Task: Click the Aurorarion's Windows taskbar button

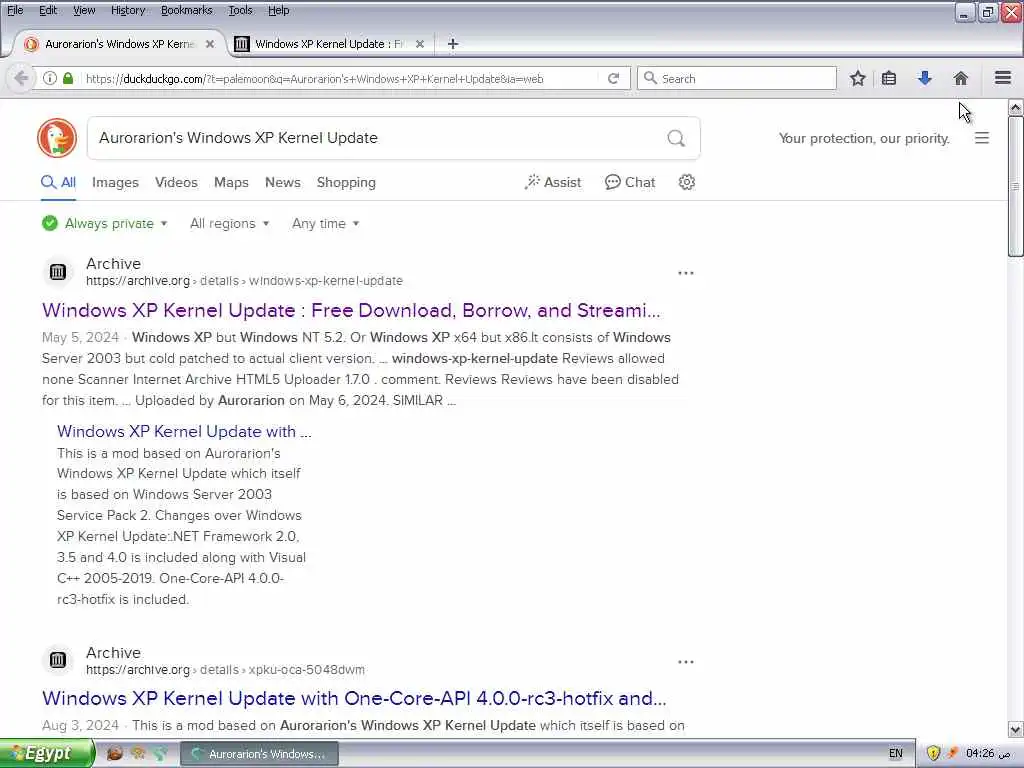Action: click(259, 754)
